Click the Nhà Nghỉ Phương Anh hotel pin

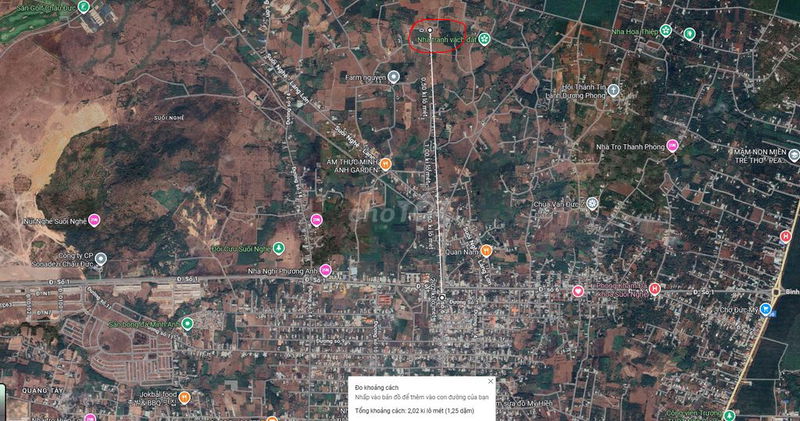(325, 269)
